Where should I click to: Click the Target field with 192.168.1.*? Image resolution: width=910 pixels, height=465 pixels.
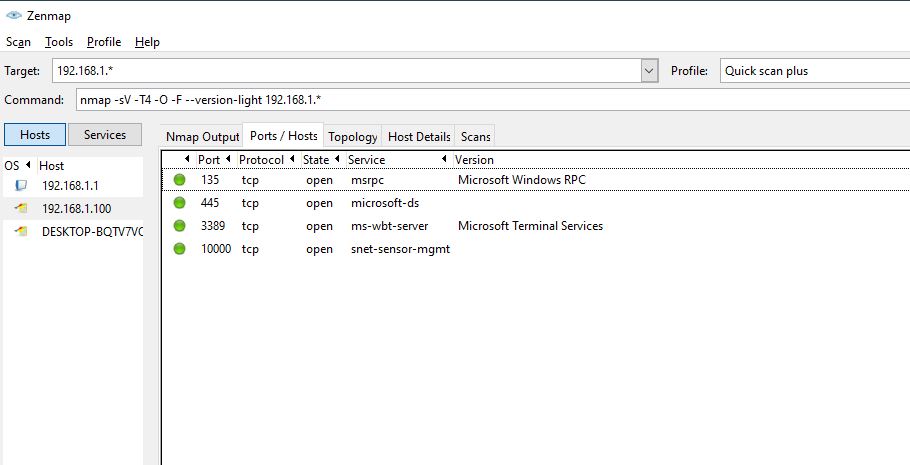(346, 71)
